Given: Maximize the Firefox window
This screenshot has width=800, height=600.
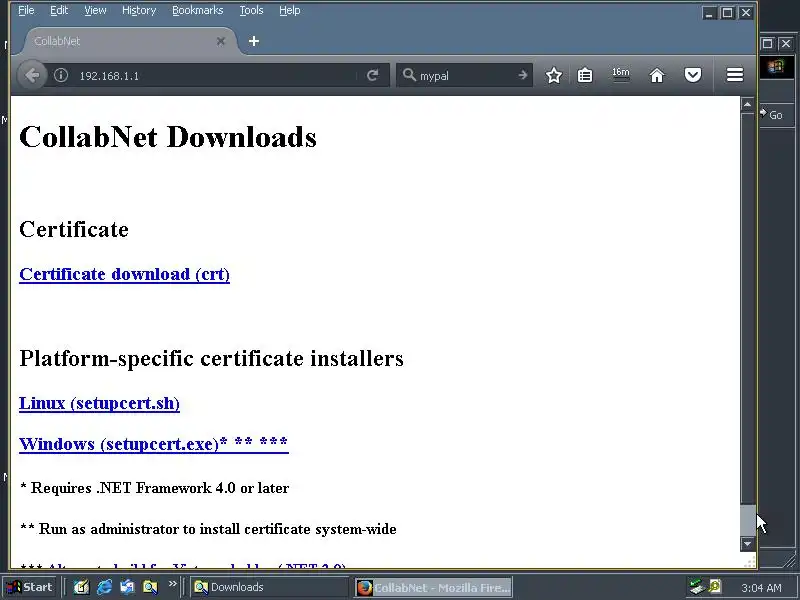Looking at the screenshot, I should pos(728,13).
